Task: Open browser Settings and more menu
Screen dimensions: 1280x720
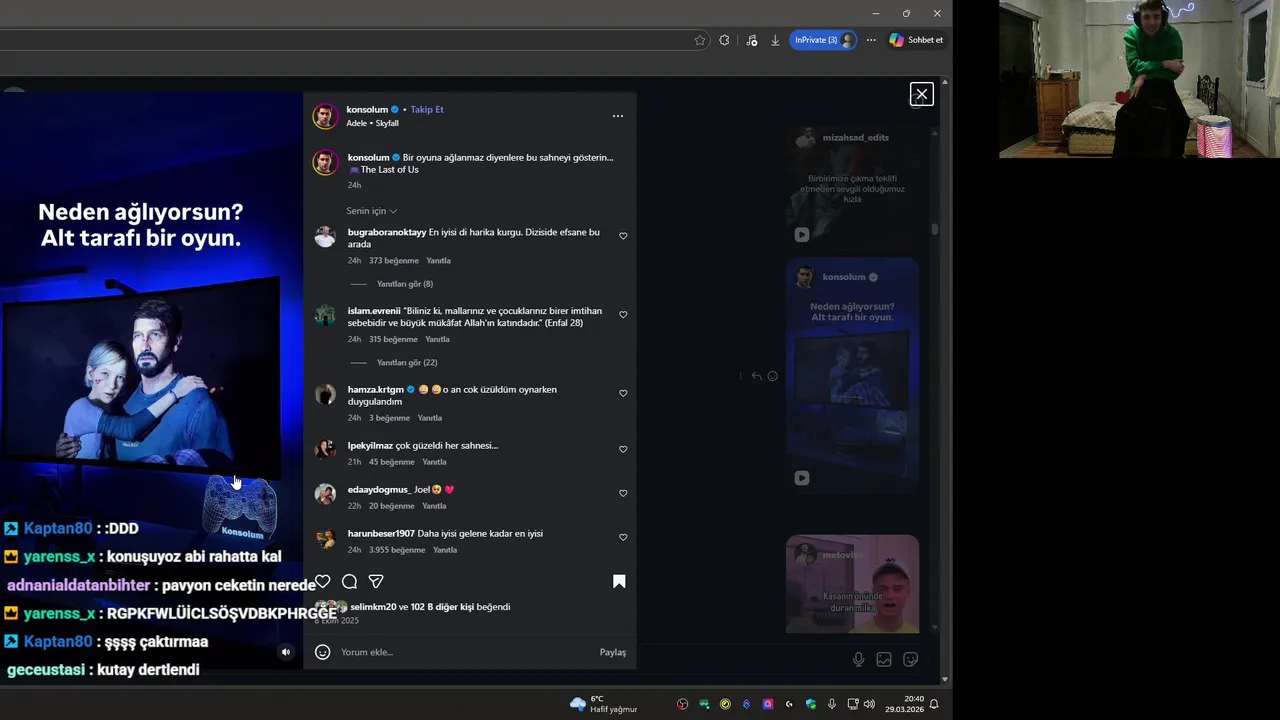Action: [x=871, y=40]
